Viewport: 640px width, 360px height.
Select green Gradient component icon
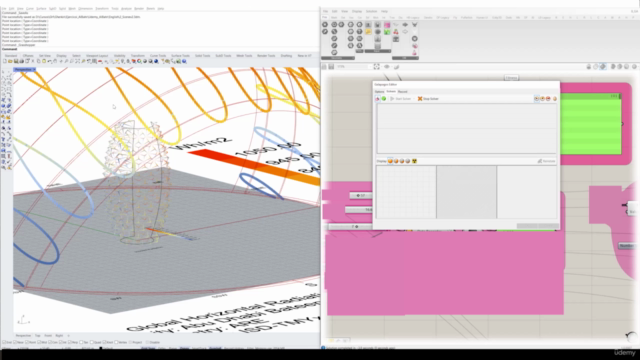387,32
